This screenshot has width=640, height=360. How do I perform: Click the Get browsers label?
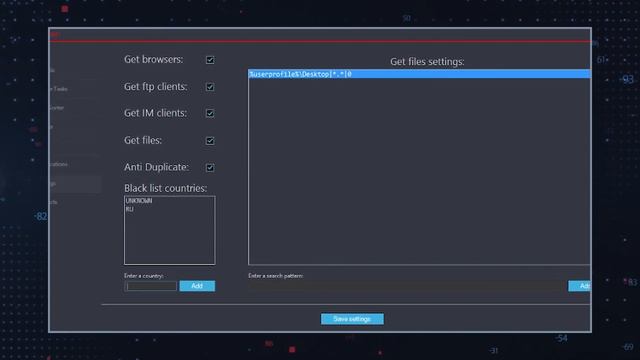pos(153,60)
